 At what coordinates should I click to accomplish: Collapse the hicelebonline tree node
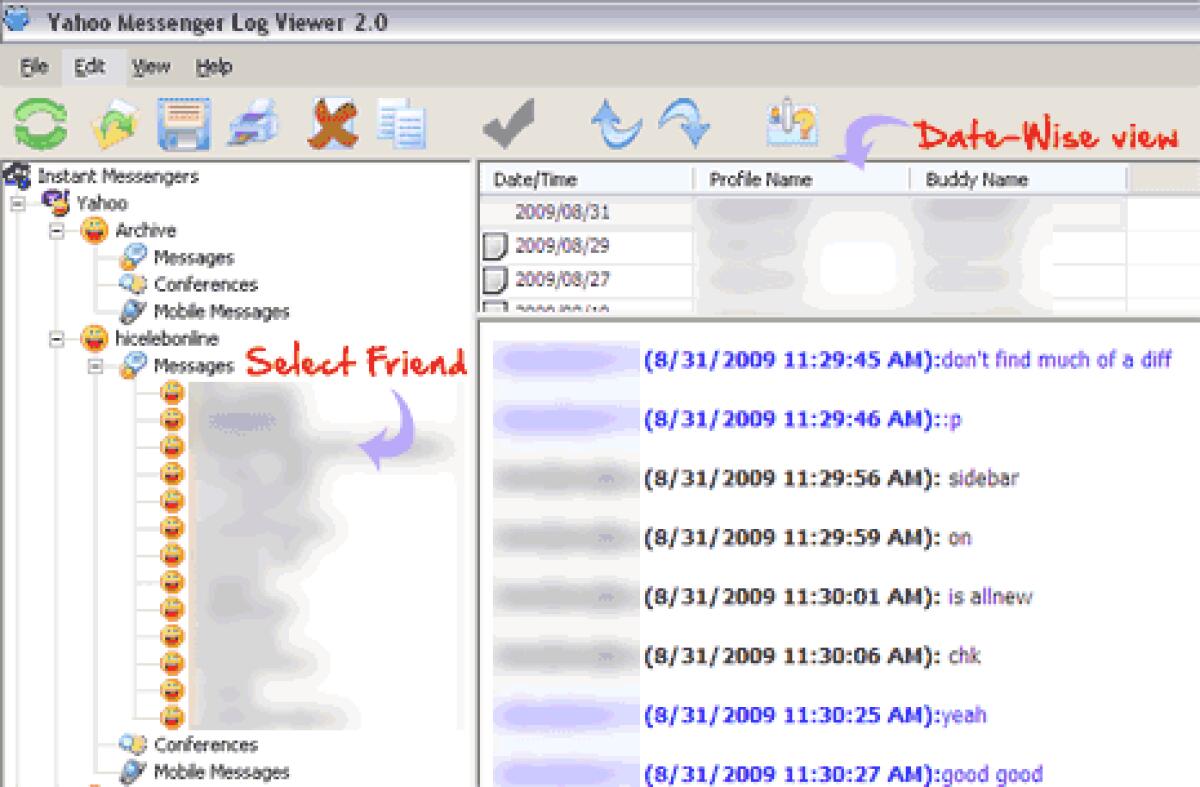click(x=57, y=339)
